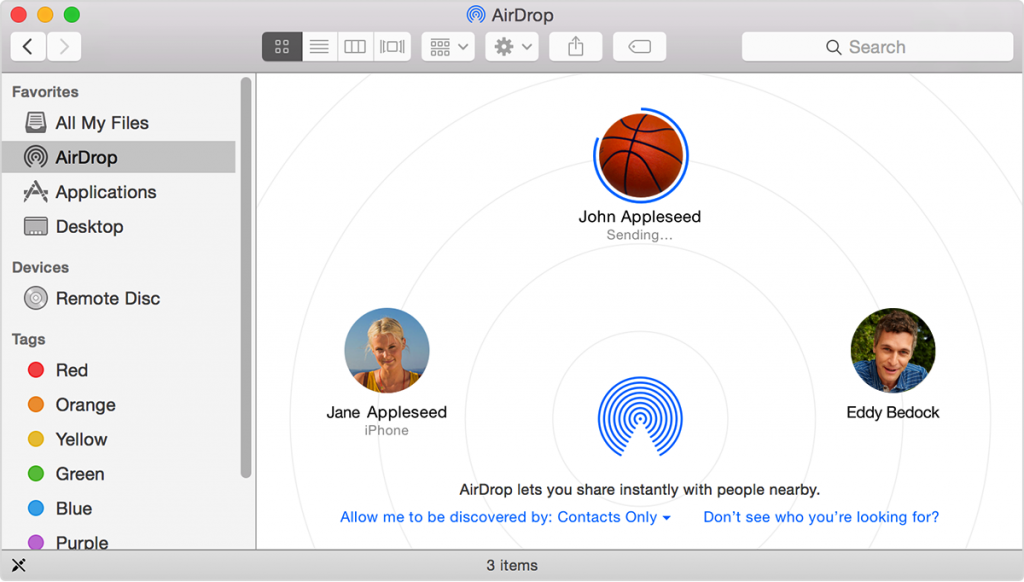The width and height of the screenshot is (1024, 582).
Task: Click inside the Search field
Action: [x=876, y=46]
